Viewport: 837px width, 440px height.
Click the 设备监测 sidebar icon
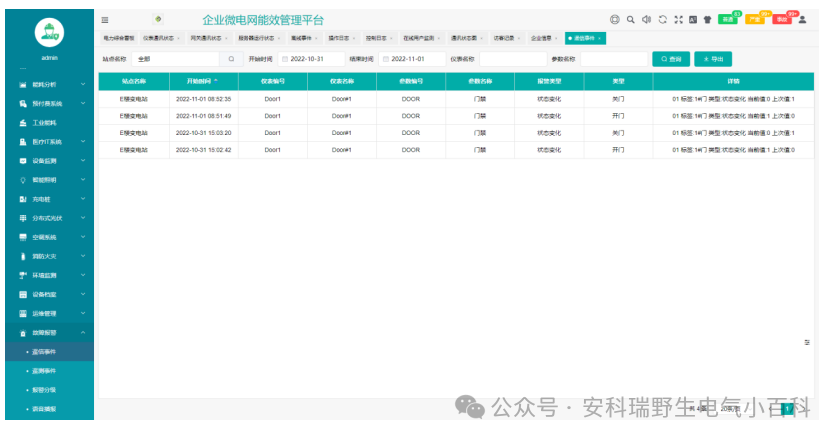(x=22, y=161)
